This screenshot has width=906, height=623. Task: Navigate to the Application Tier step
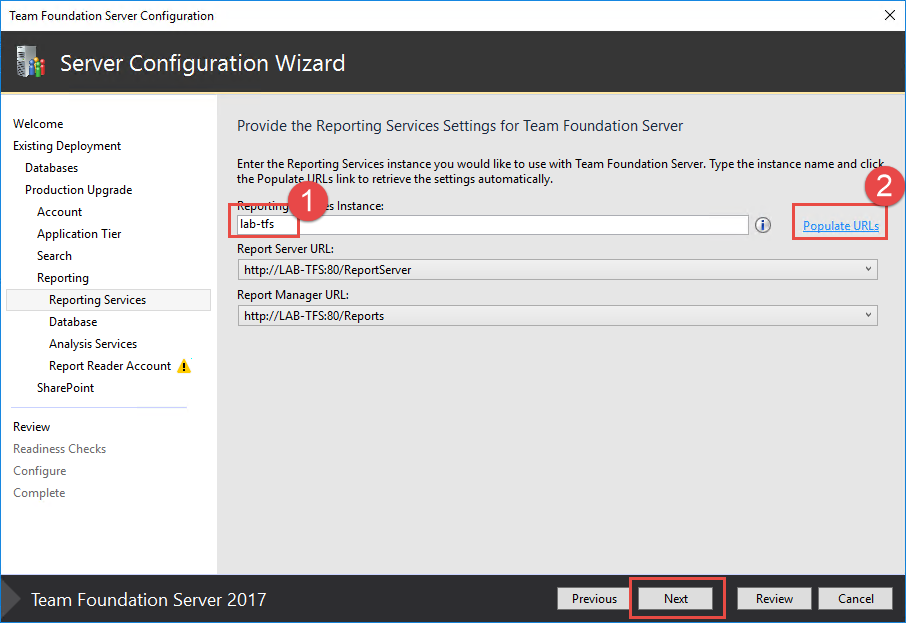[x=79, y=234]
